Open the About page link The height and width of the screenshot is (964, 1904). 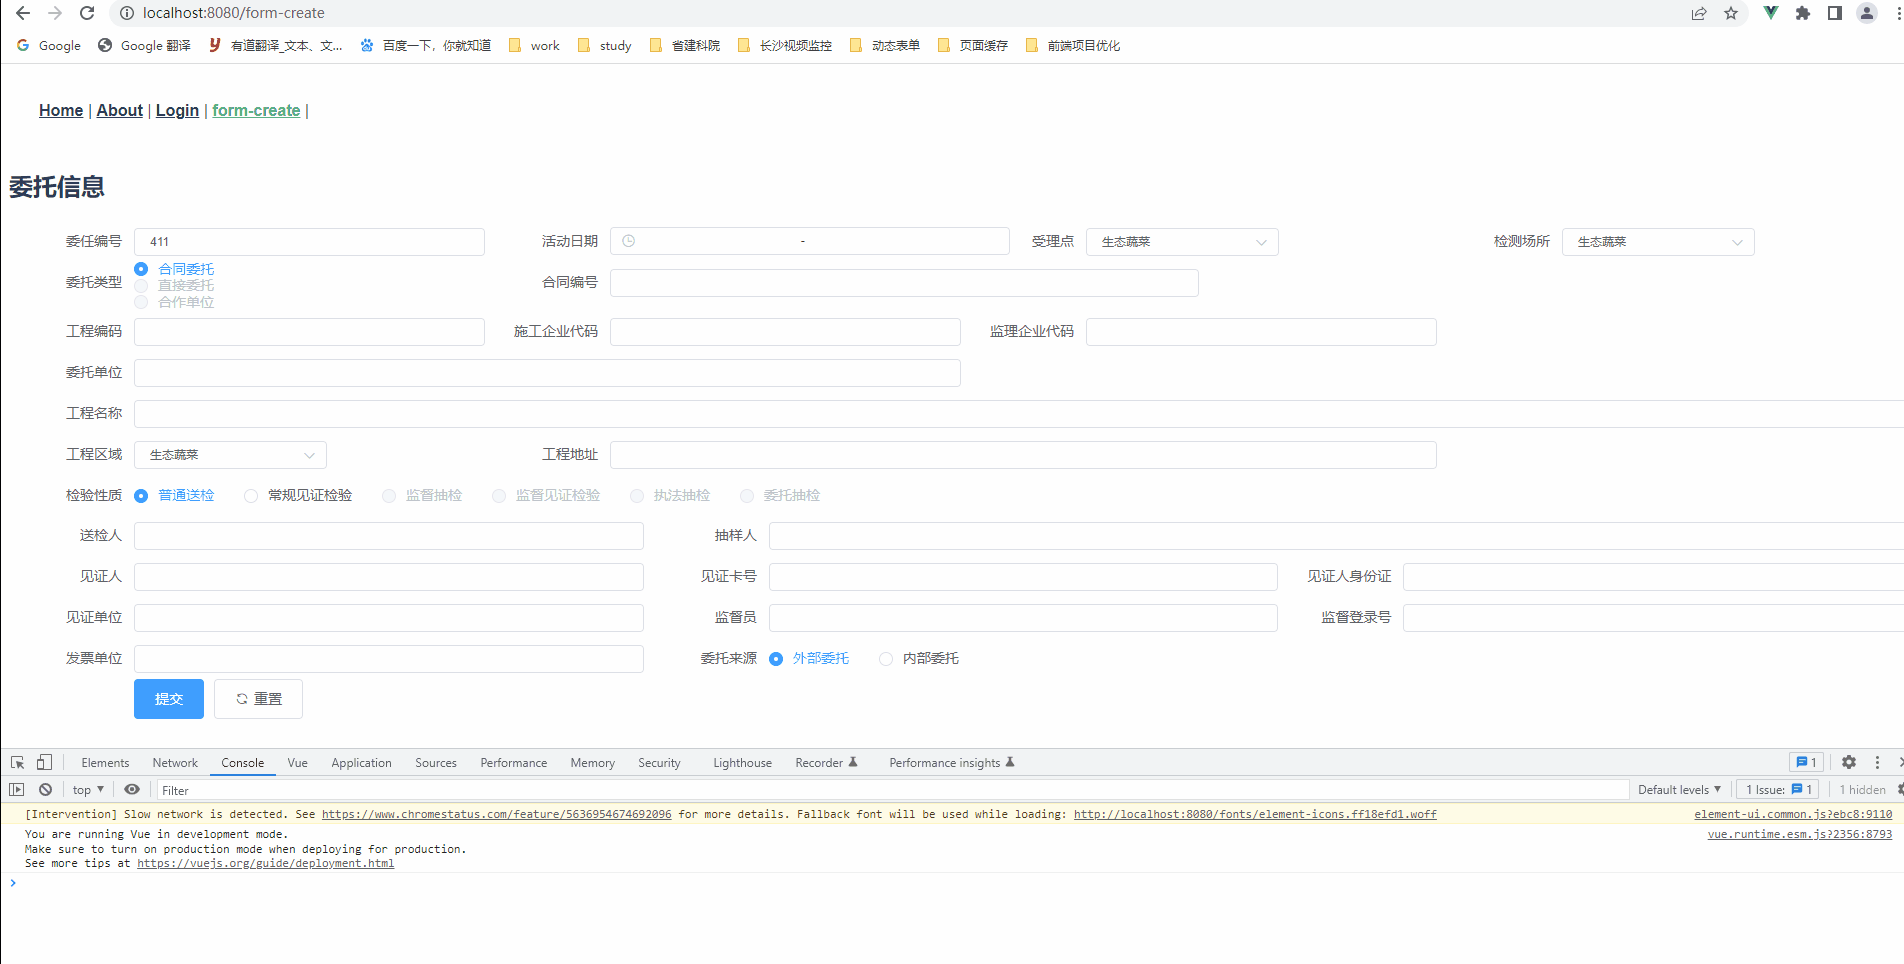119,110
